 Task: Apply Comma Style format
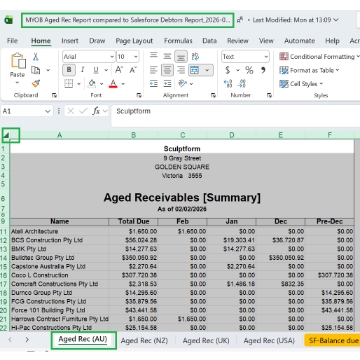(263, 70)
